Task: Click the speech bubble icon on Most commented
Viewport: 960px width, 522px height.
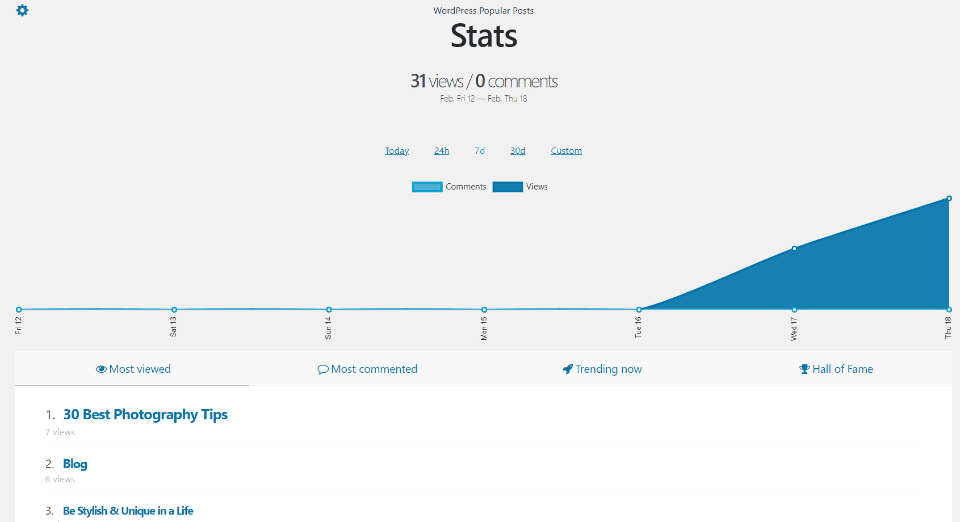Action: coord(323,369)
